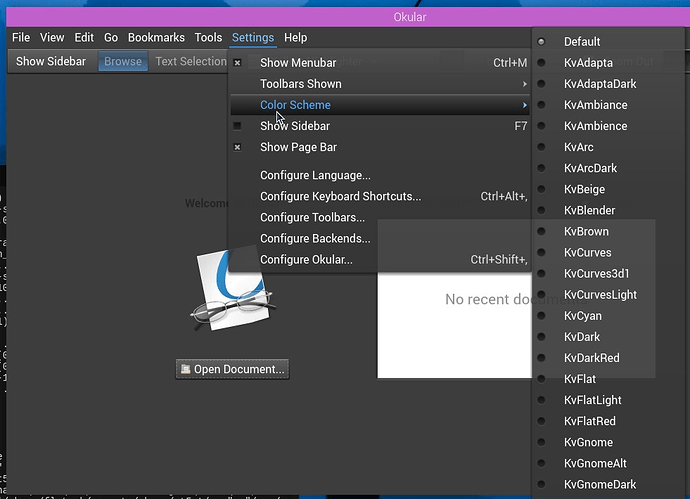Expand the Toolbars Shown submenu
Viewport: 690px width, 499px height.
(x=380, y=84)
